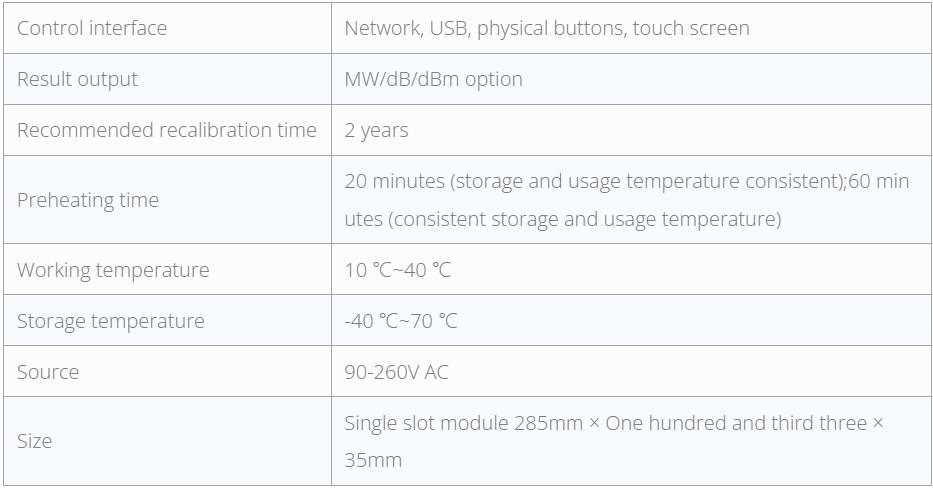Click the "10 ℃~40 ℃" value

tap(397, 270)
